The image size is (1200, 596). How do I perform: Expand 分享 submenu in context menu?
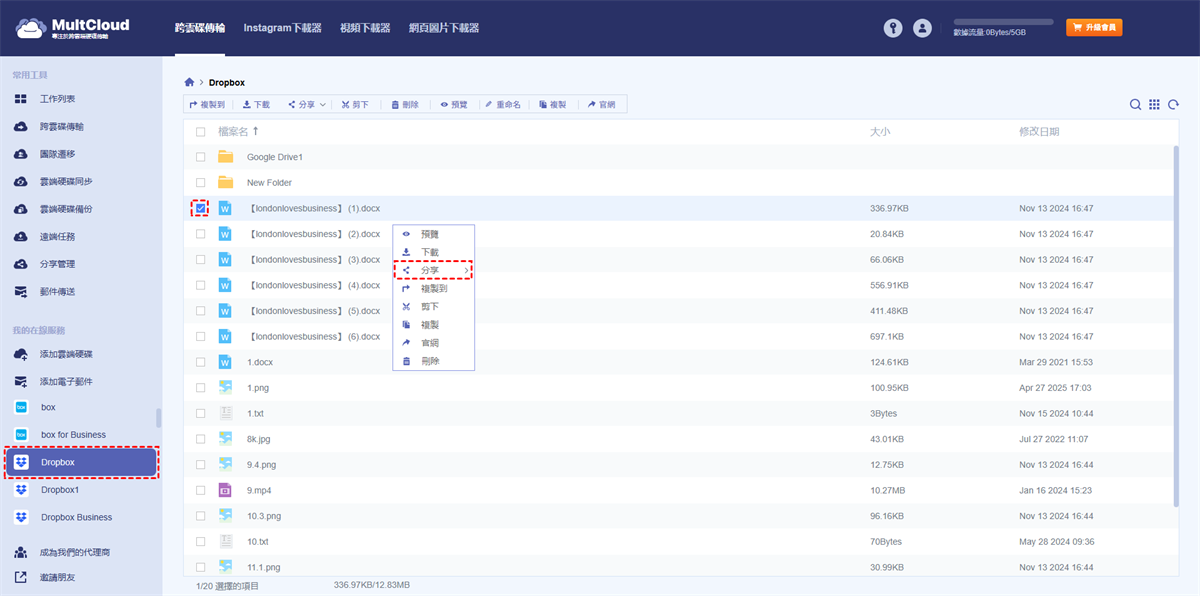[434, 270]
